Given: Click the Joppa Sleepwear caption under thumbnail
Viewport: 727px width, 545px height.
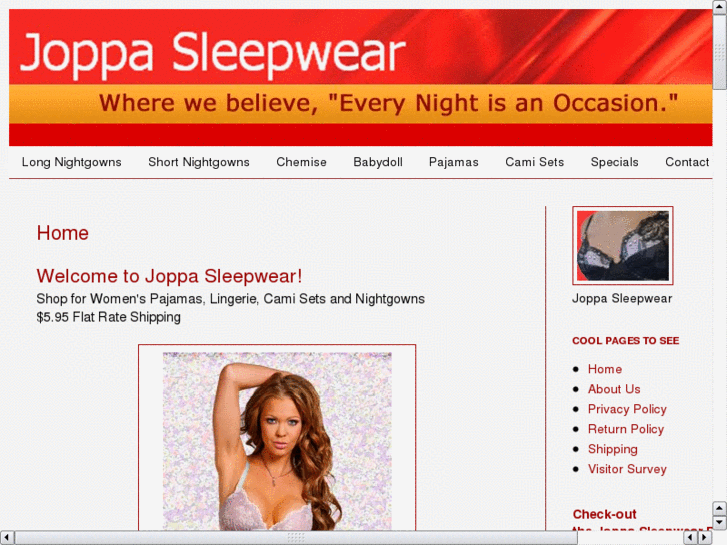Looking at the screenshot, I should click(x=622, y=298).
